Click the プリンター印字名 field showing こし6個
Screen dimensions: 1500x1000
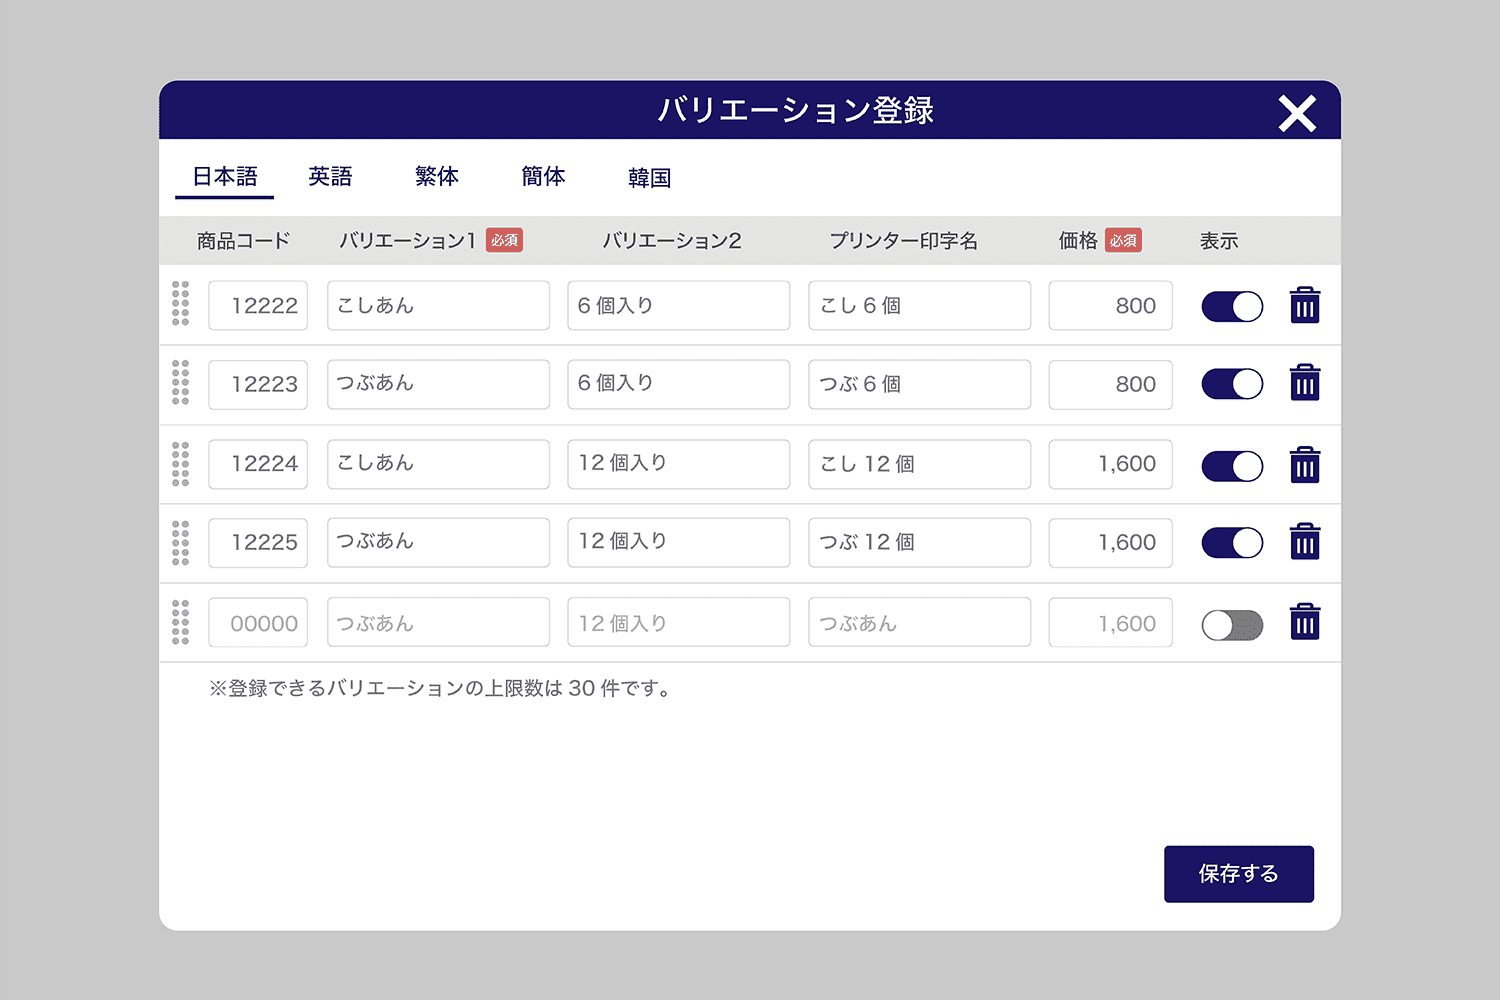tap(918, 306)
